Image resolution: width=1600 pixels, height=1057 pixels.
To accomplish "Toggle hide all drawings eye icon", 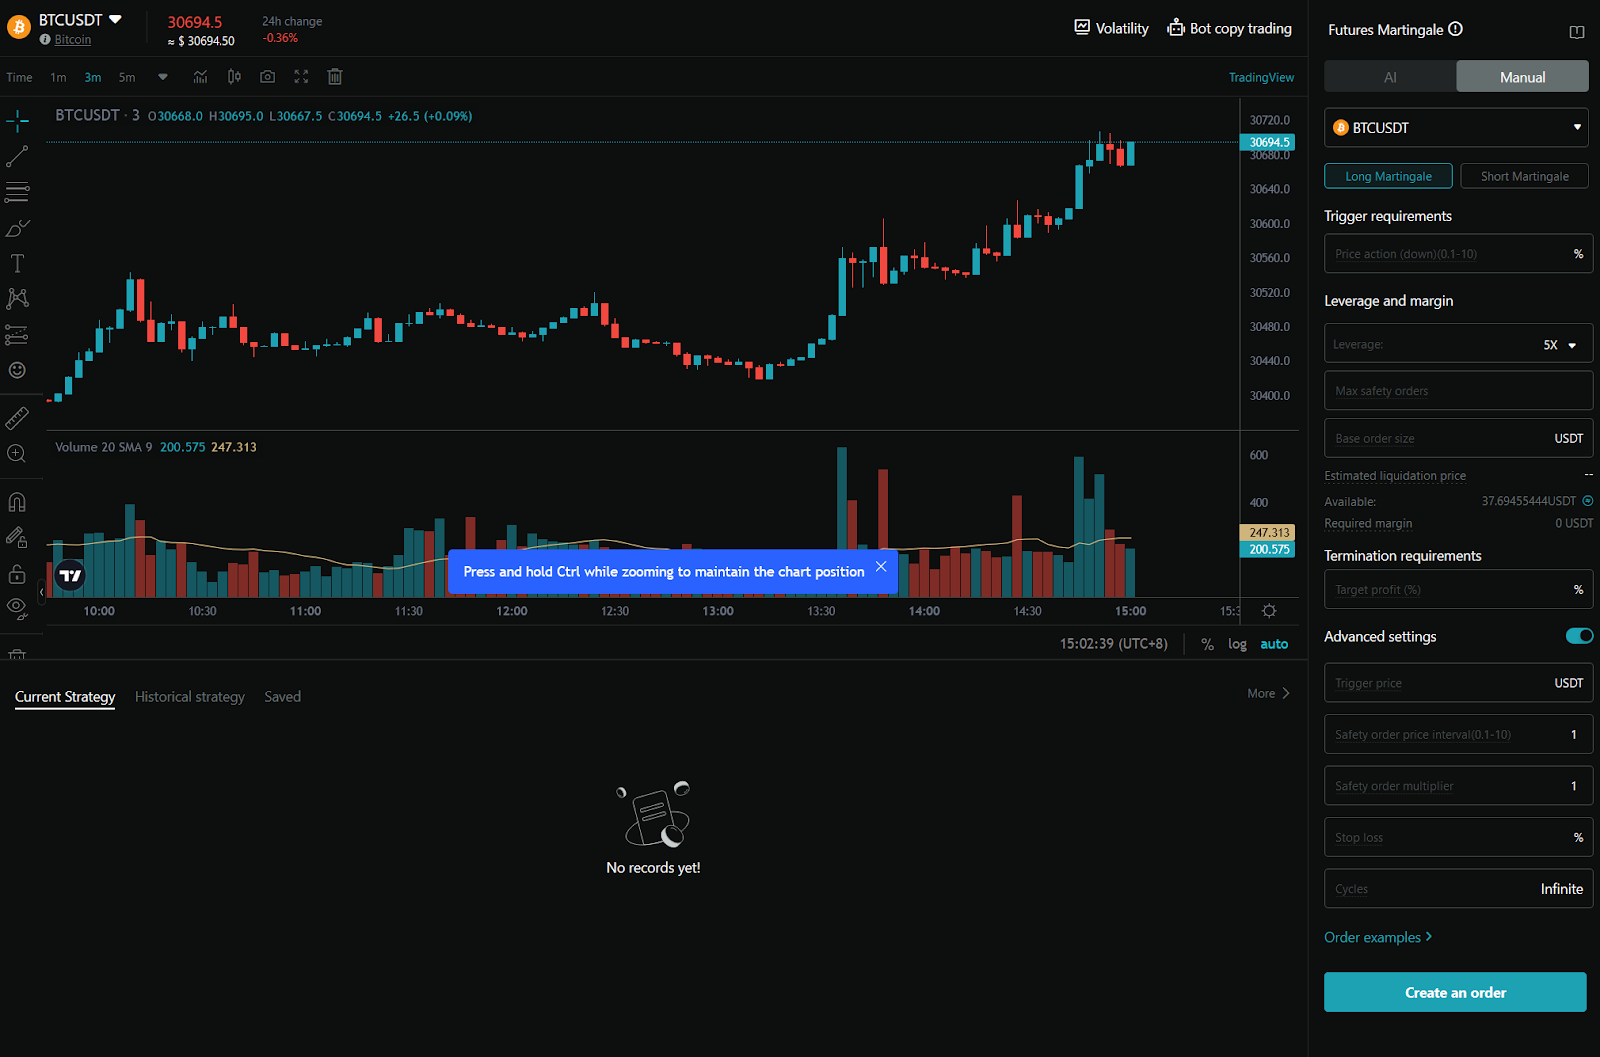I will point(17,608).
